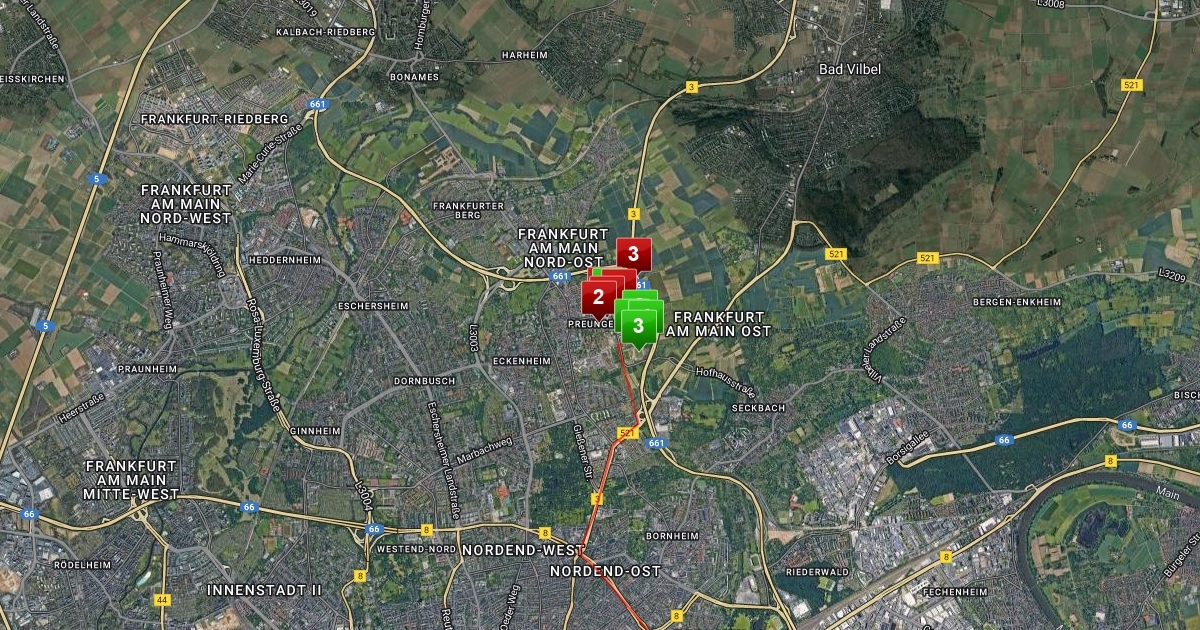Select the Bergen-Enkheim place label

coord(1022,301)
